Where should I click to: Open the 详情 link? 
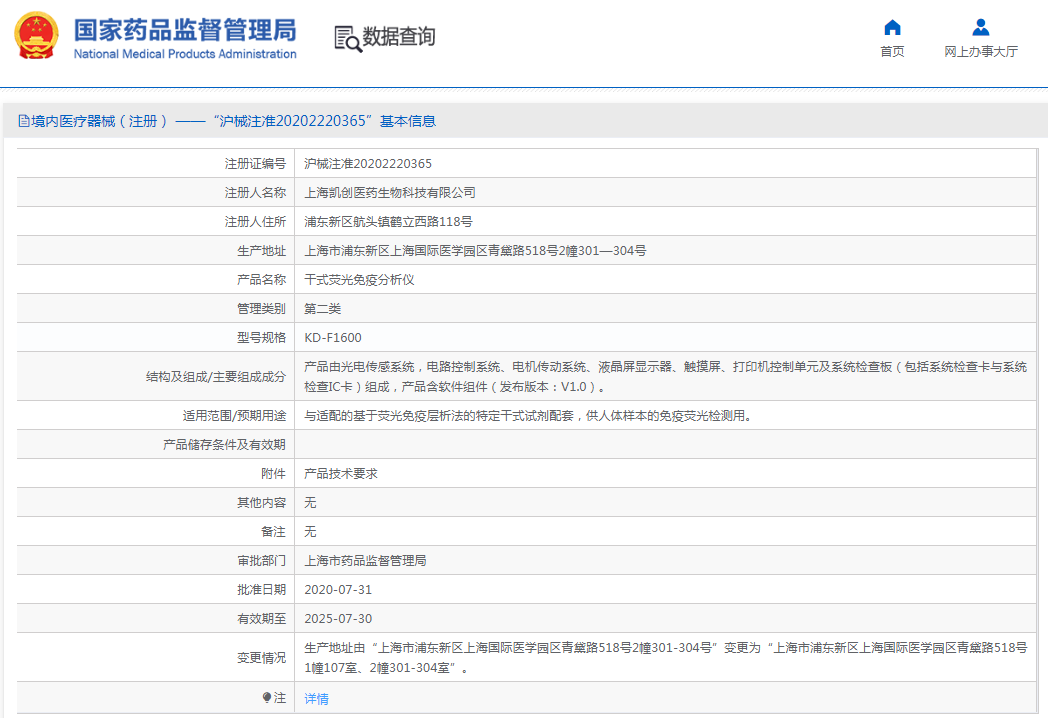(316, 699)
